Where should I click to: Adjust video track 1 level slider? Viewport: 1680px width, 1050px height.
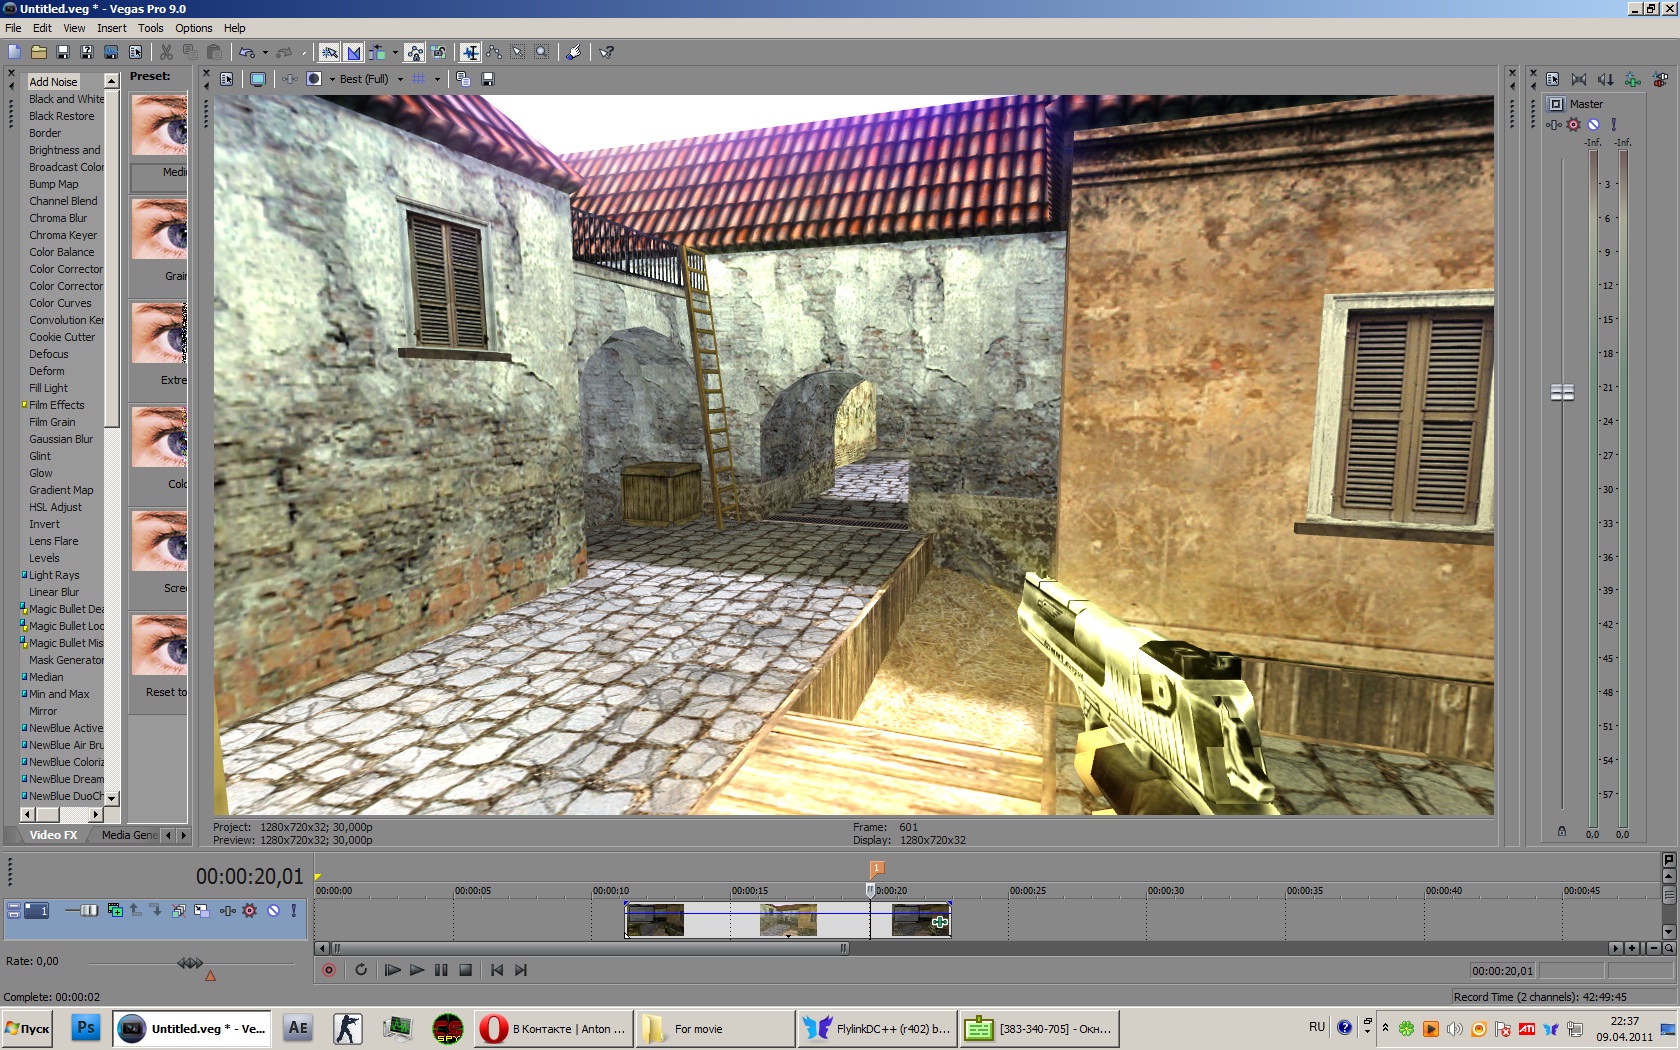click(x=89, y=910)
